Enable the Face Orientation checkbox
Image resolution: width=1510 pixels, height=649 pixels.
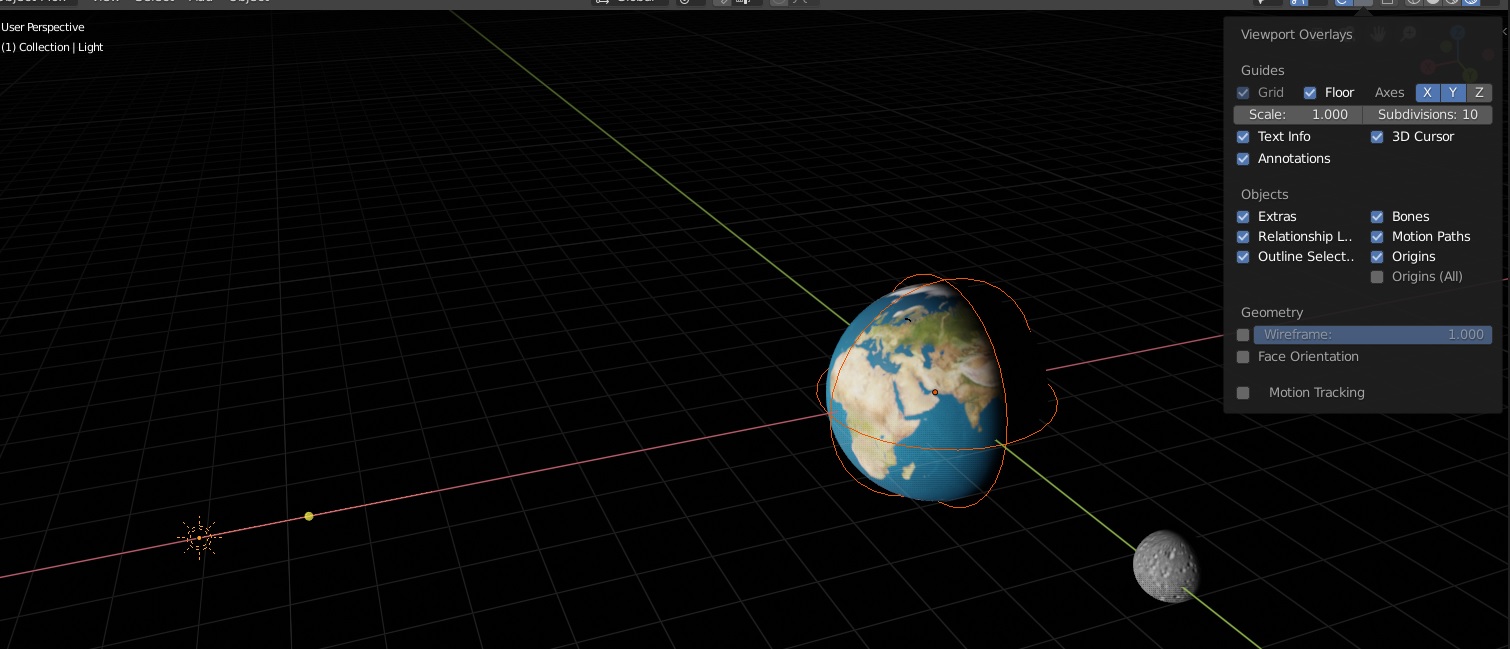(1243, 357)
